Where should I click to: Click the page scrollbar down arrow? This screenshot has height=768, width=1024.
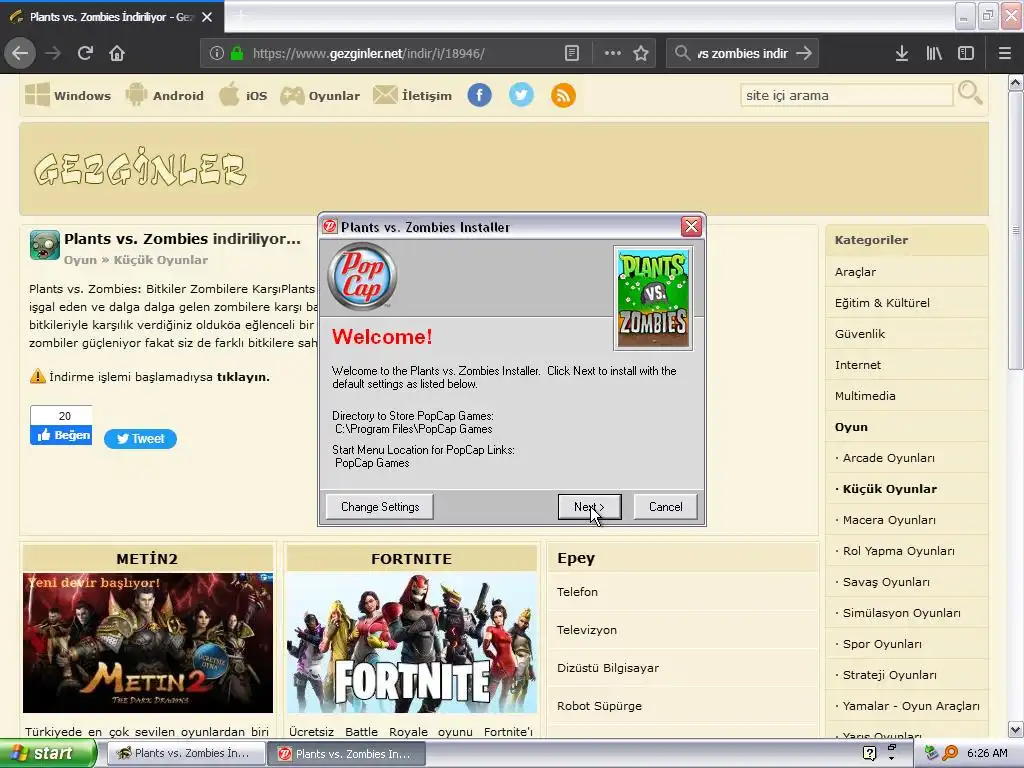point(1016,729)
